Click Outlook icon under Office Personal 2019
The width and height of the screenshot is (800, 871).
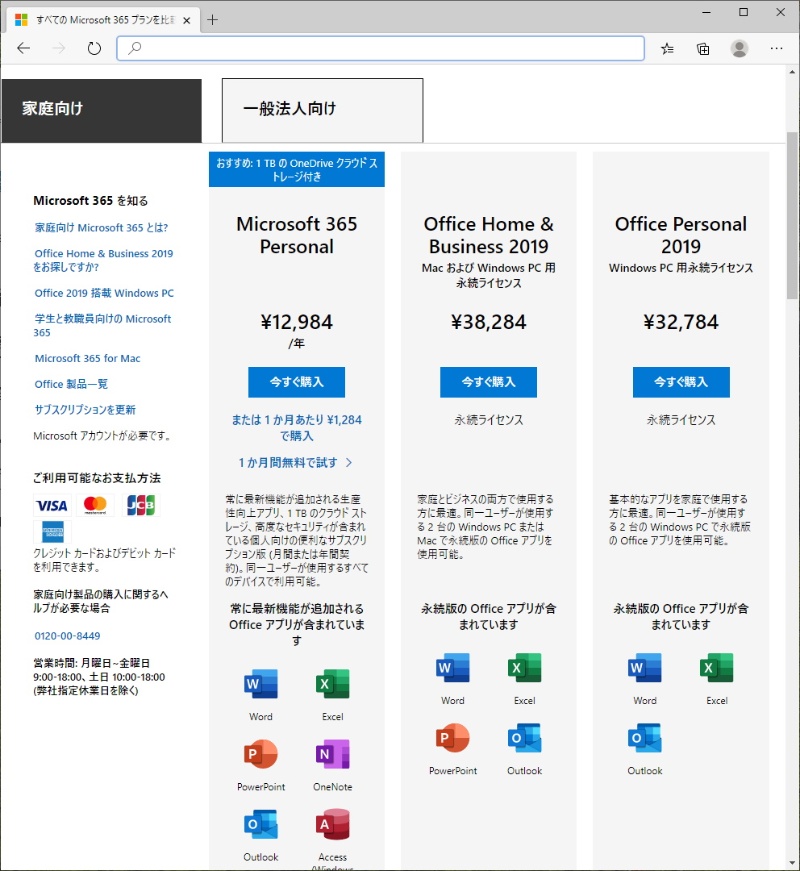(645, 739)
